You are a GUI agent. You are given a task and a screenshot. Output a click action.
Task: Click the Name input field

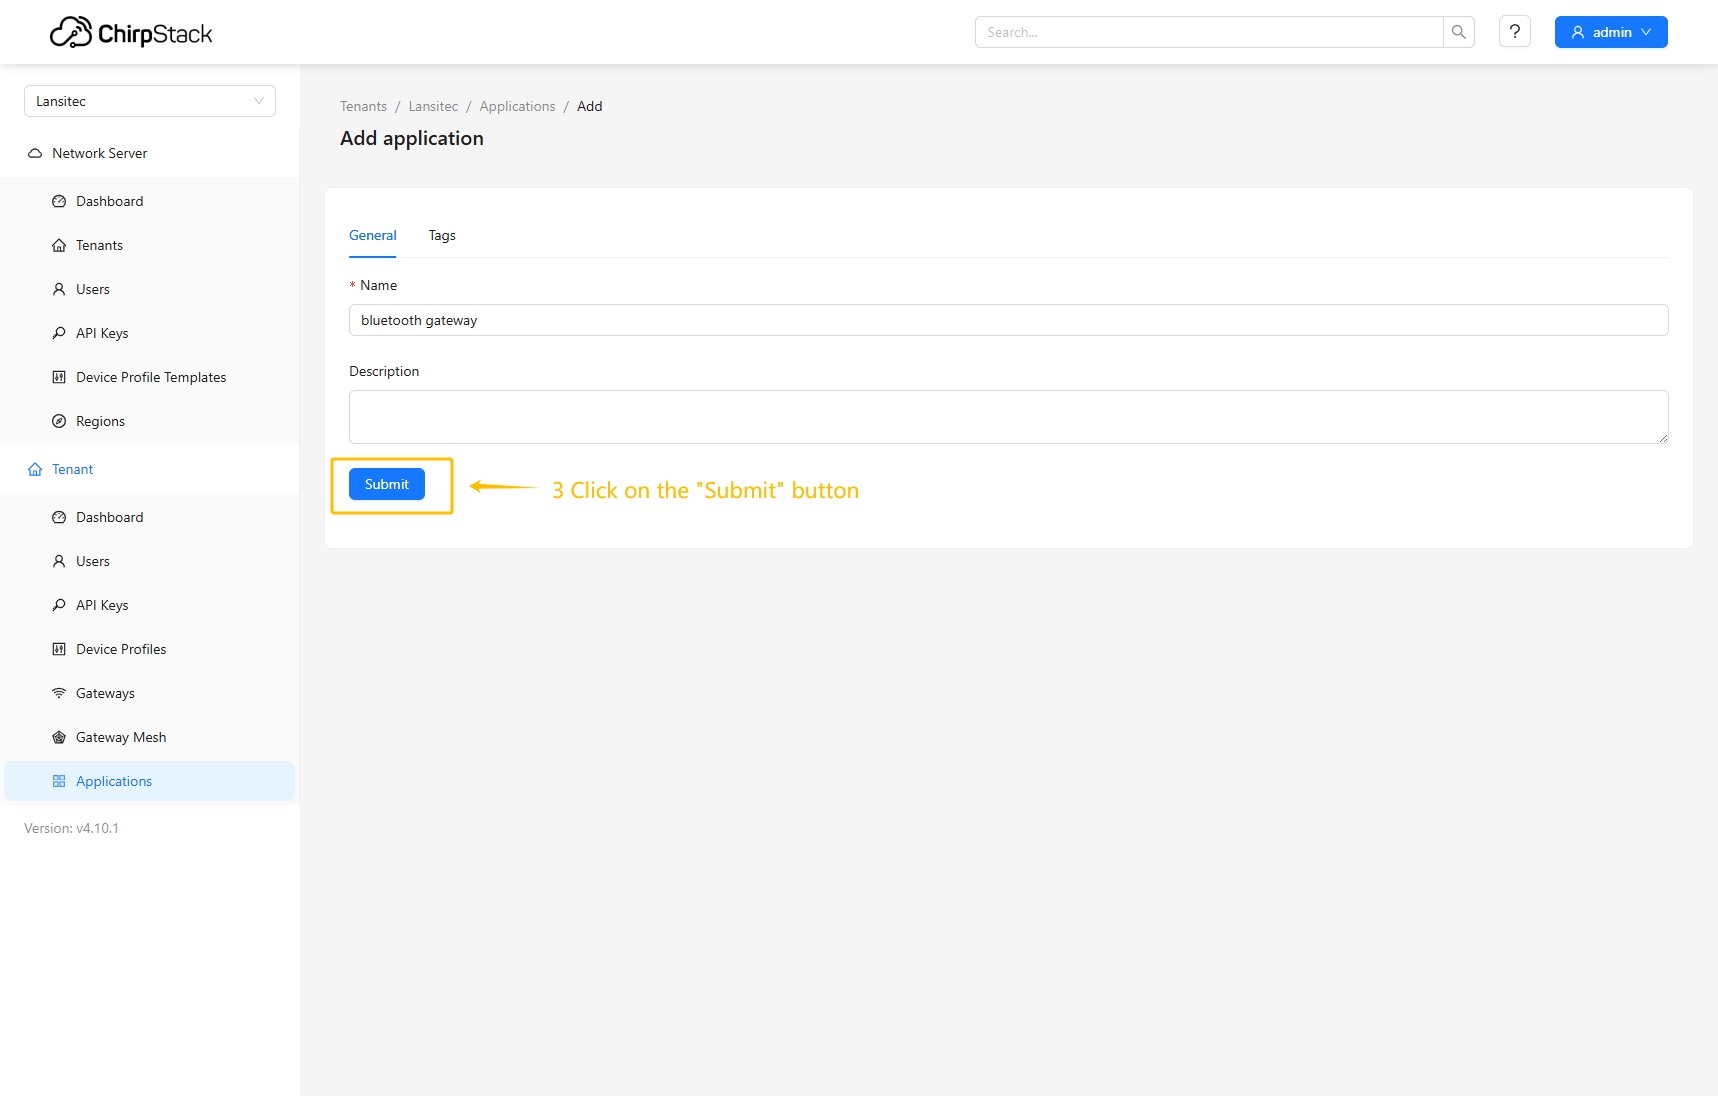click(x=1008, y=320)
